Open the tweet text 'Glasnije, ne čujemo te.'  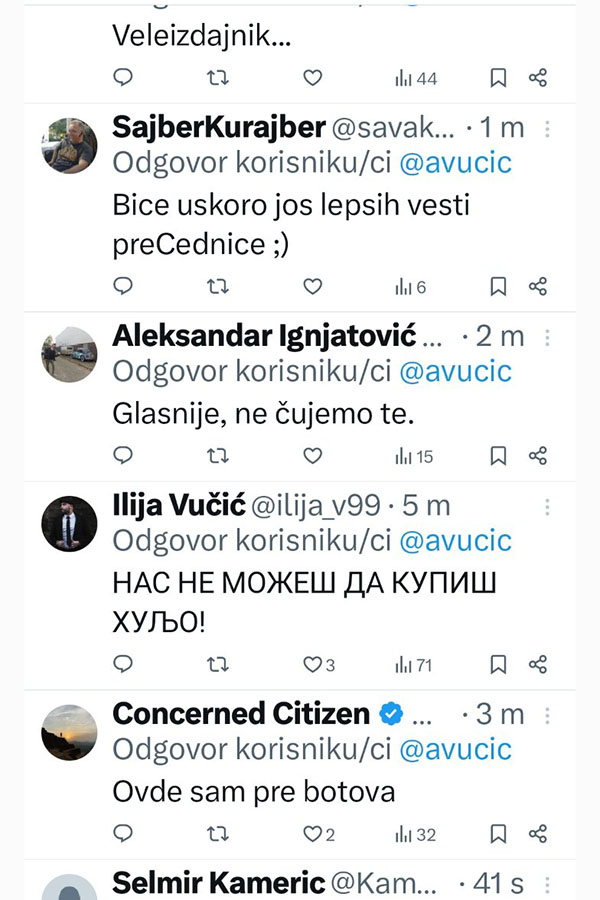(x=263, y=414)
